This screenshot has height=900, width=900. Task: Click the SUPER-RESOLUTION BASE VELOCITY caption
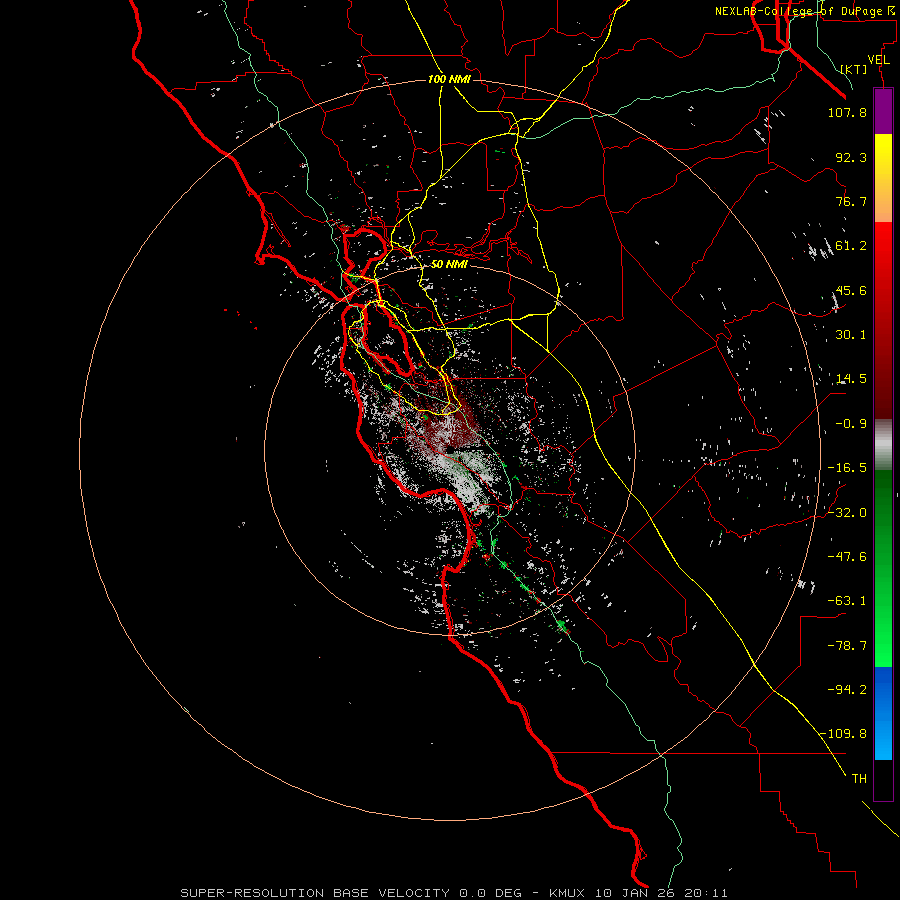click(x=454, y=893)
